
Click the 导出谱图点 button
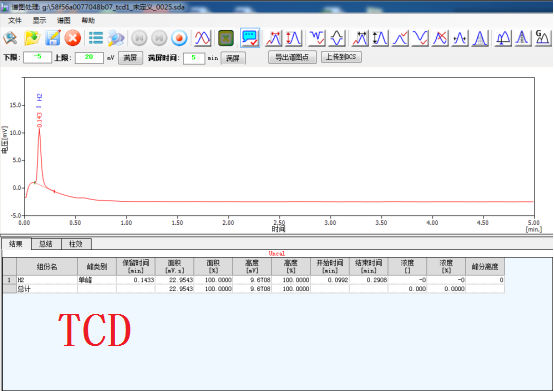coord(292,57)
